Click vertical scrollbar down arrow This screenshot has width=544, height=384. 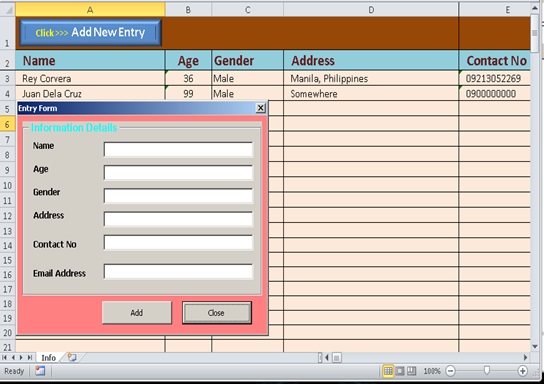pos(535,347)
